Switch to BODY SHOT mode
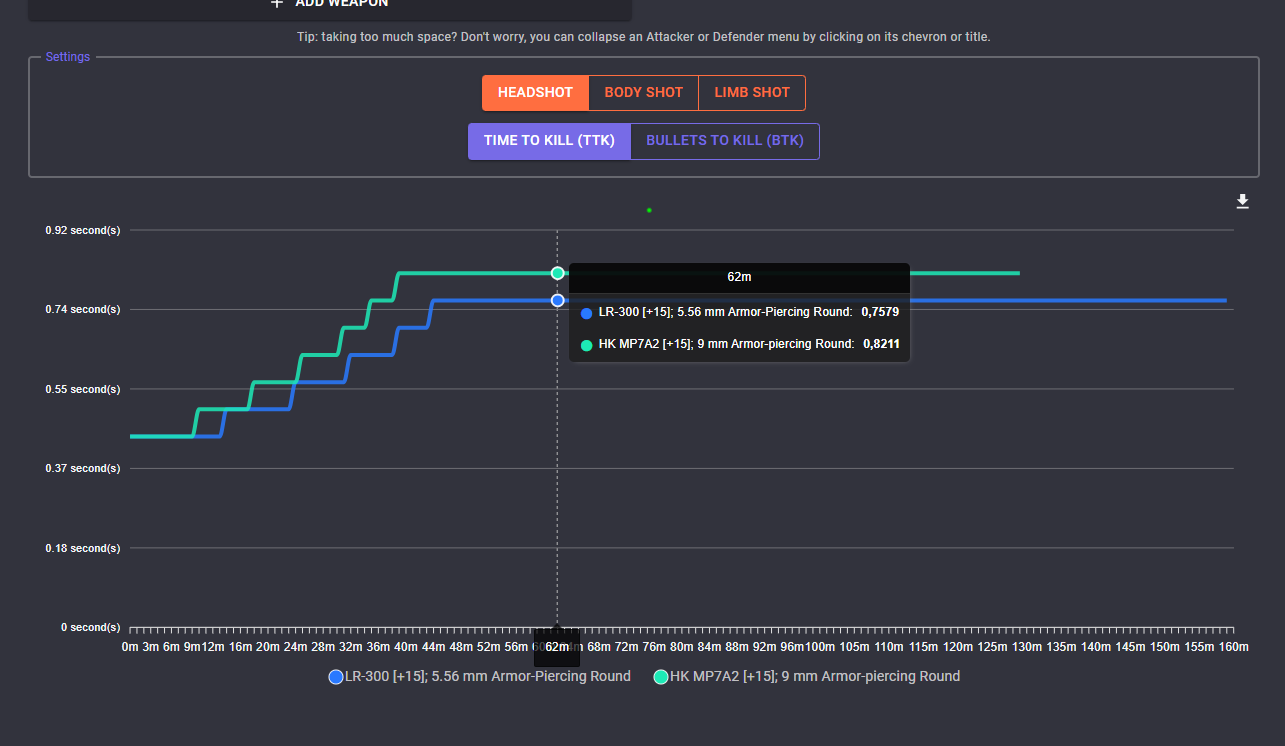 pos(643,93)
